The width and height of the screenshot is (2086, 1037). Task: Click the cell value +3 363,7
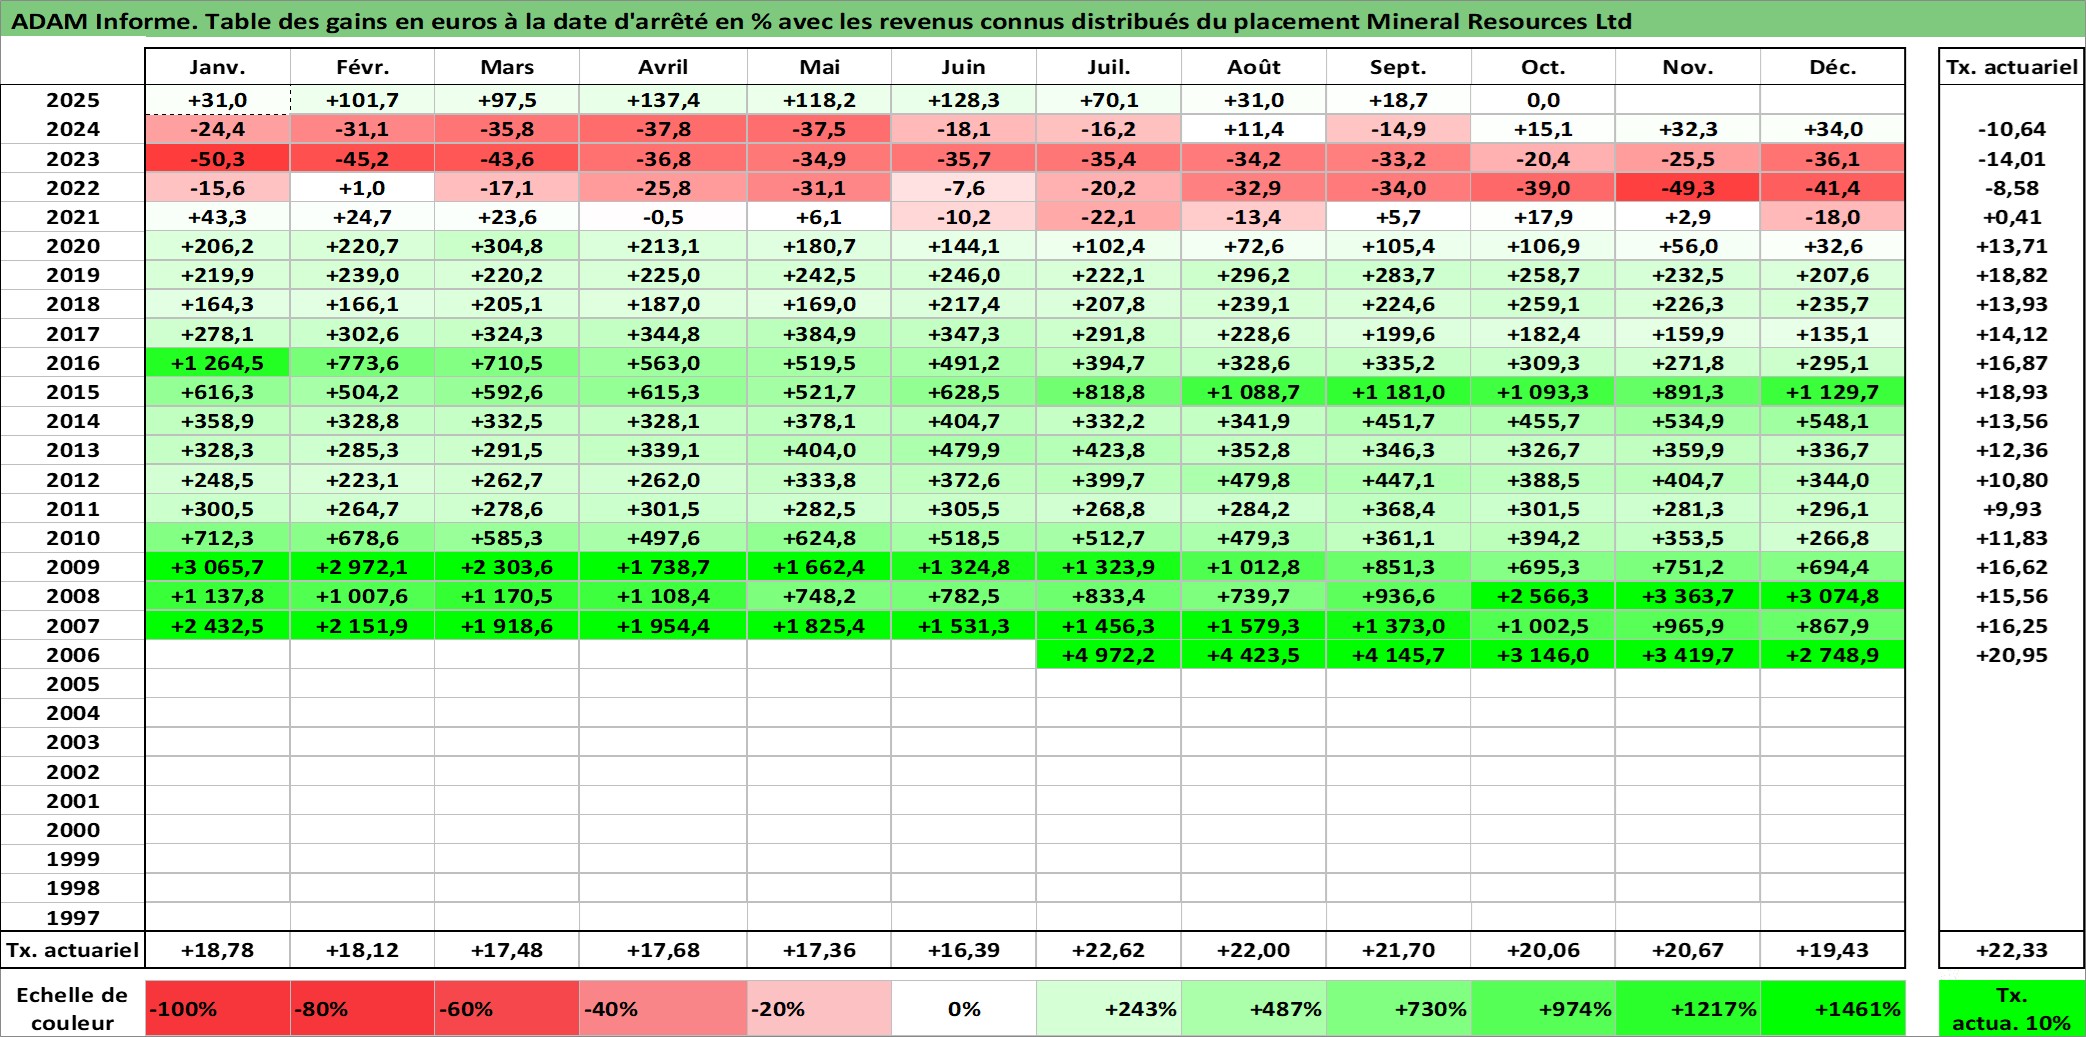[x=1688, y=596]
